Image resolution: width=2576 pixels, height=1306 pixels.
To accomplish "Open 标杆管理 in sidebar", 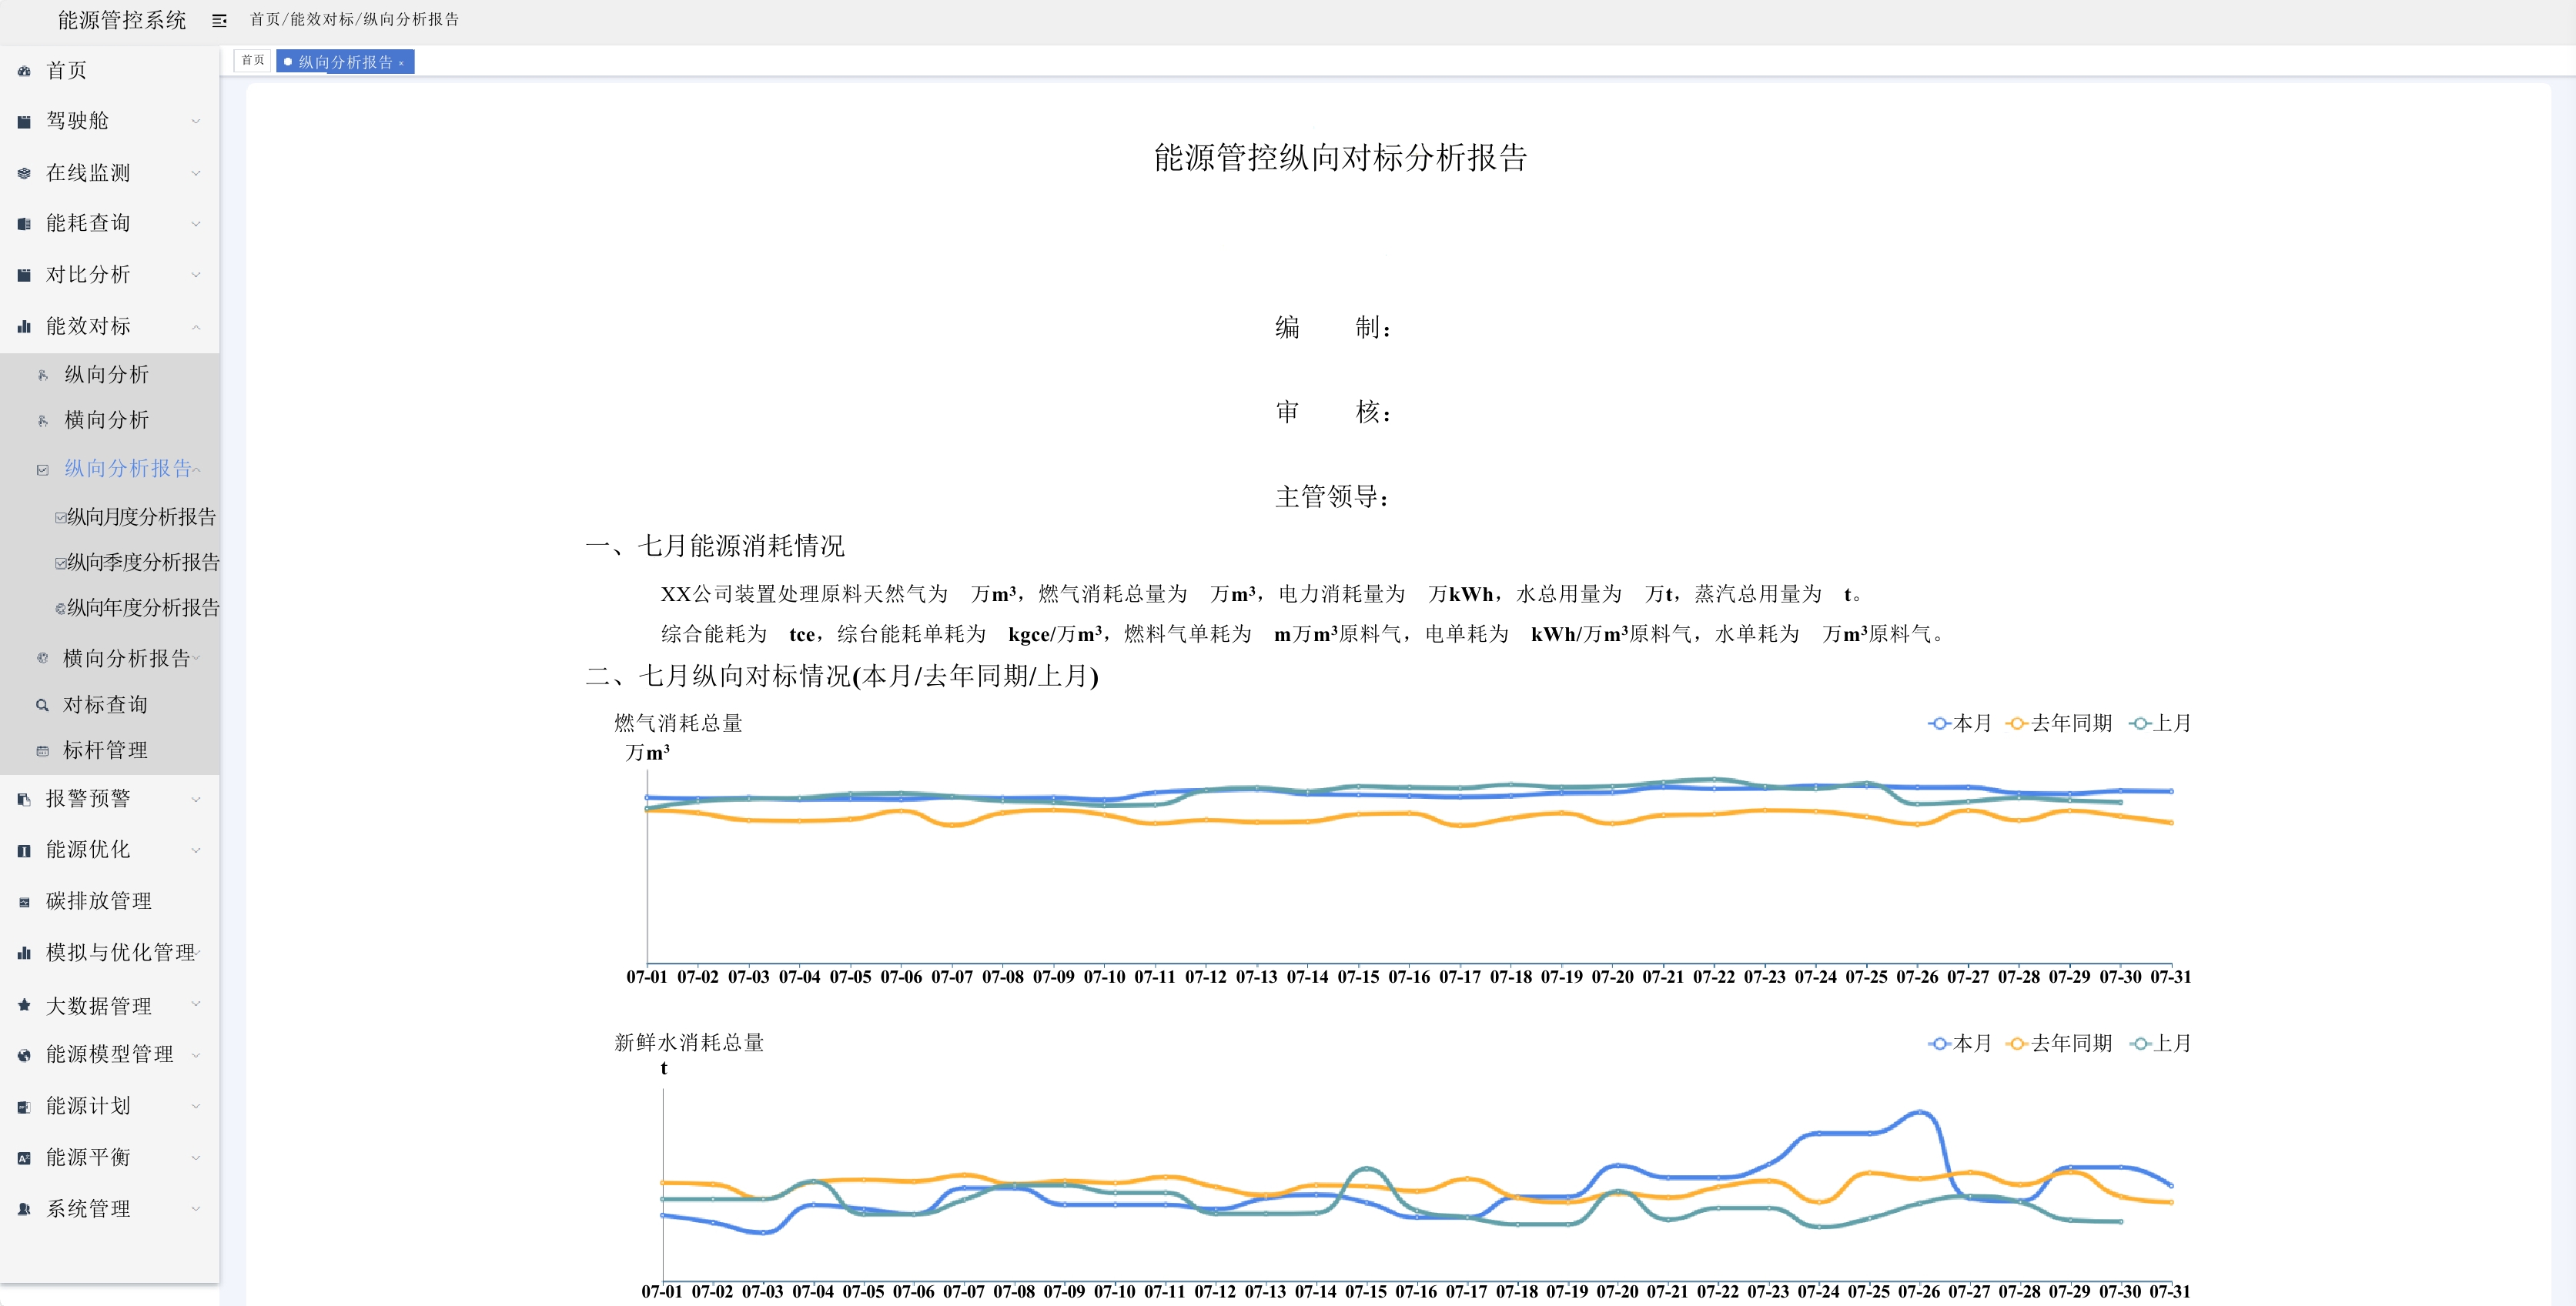I will [x=105, y=751].
